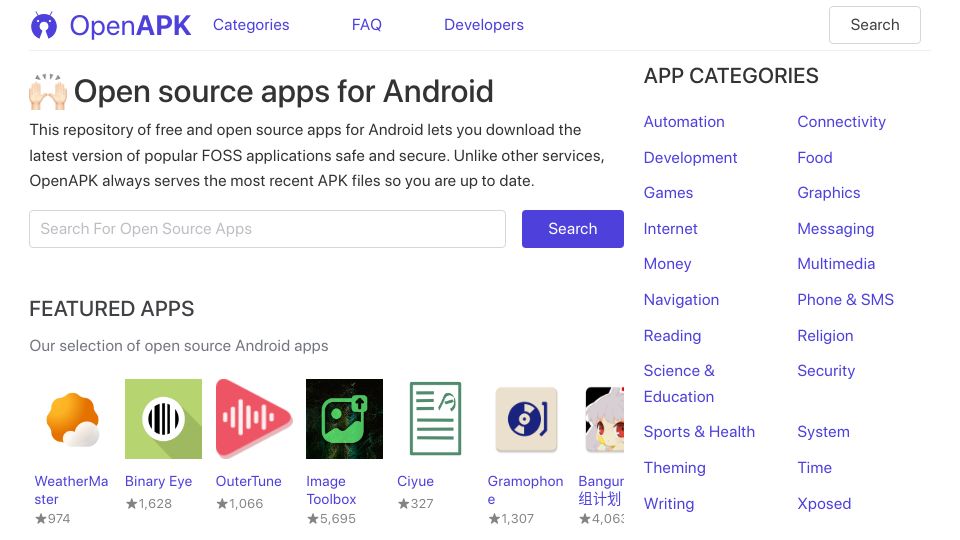Click the Search button in header
The height and width of the screenshot is (540, 960).
[875, 25]
